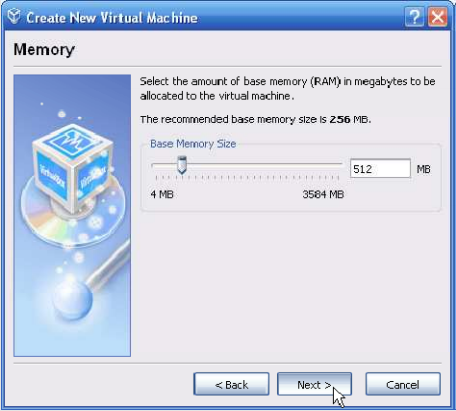Click the glowing wand sphere in the illustration

click(x=73, y=300)
